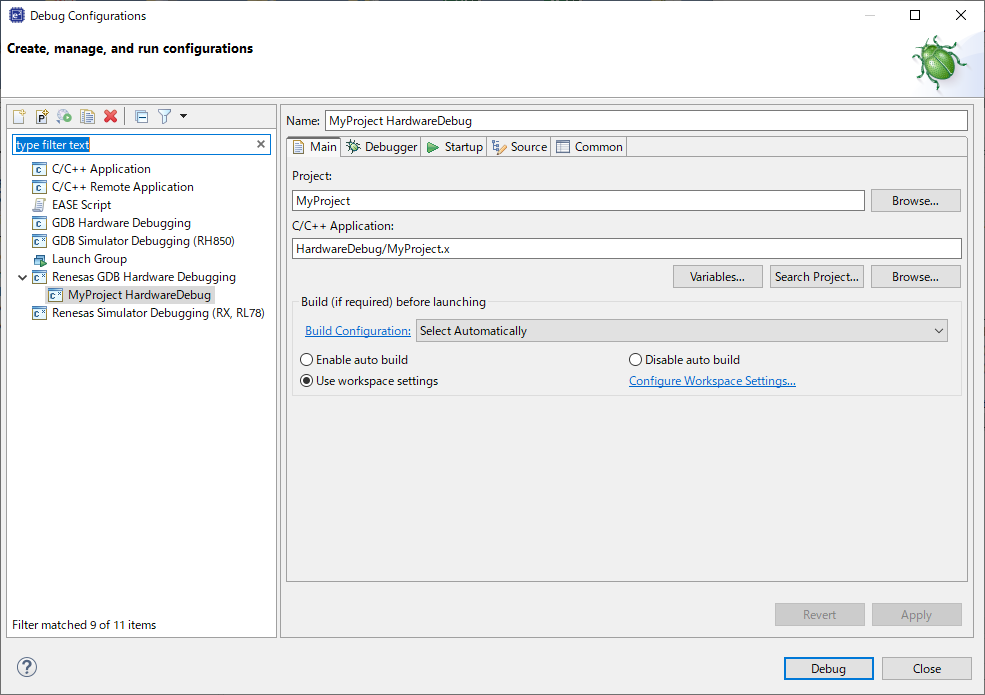Collapse Renesas GDB Hardware Debugging node
This screenshot has width=985, height=695.
click(x=23, y=277)
